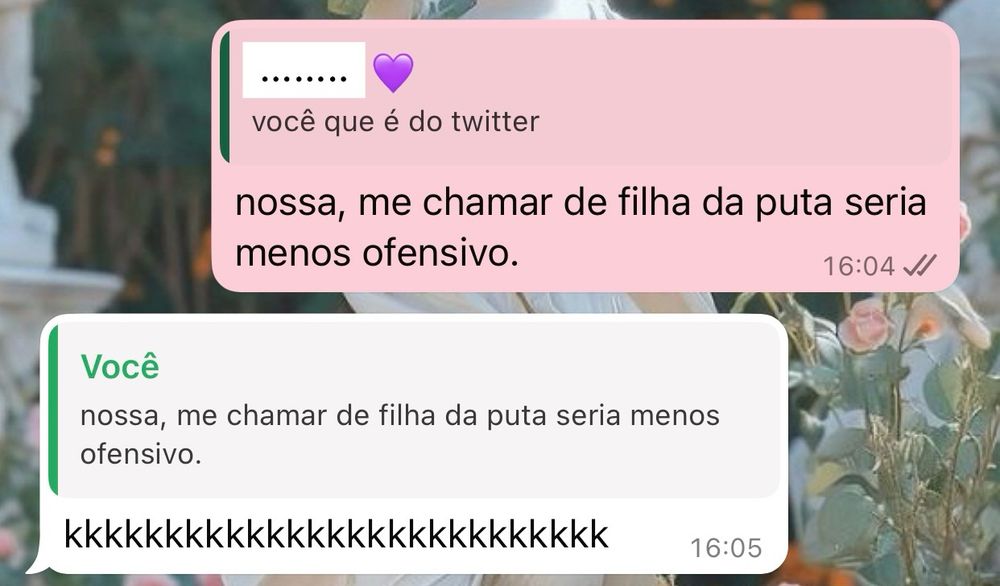
Task: Click the word "twitter" in the quote
Action: (496, 122)
